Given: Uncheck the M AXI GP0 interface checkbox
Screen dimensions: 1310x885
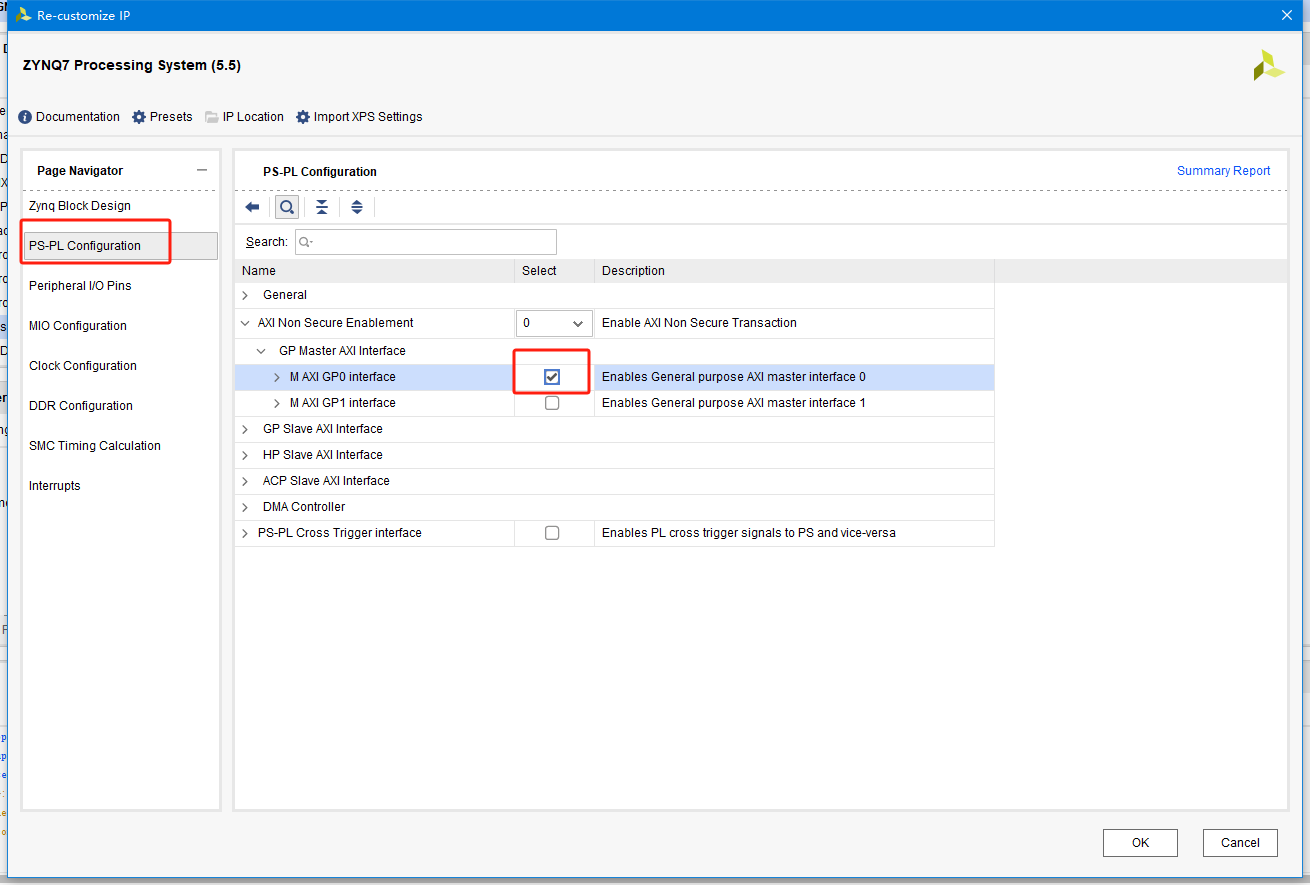Looking at the screenshot, I should click(552, 377).
